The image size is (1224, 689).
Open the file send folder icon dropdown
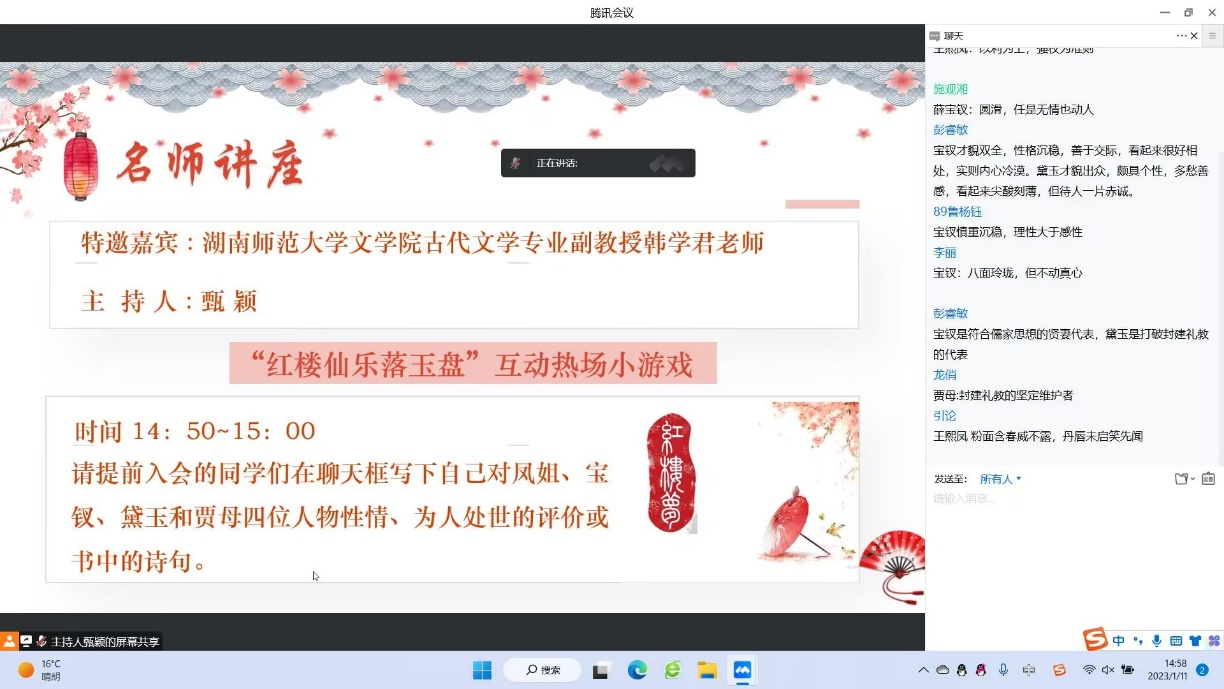1184,479
